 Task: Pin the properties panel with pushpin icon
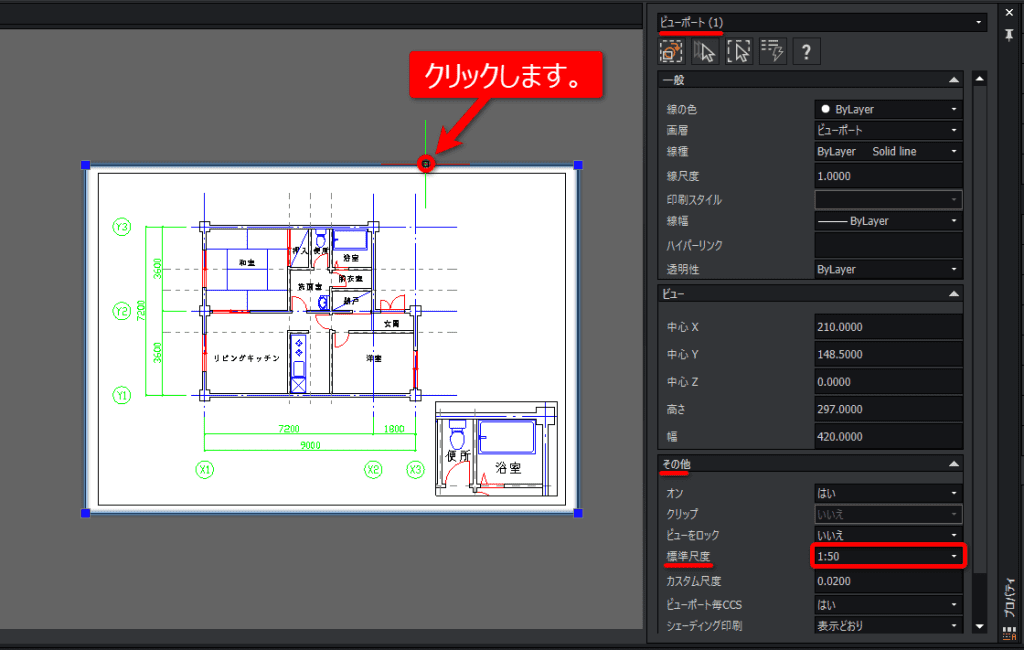1009,35
